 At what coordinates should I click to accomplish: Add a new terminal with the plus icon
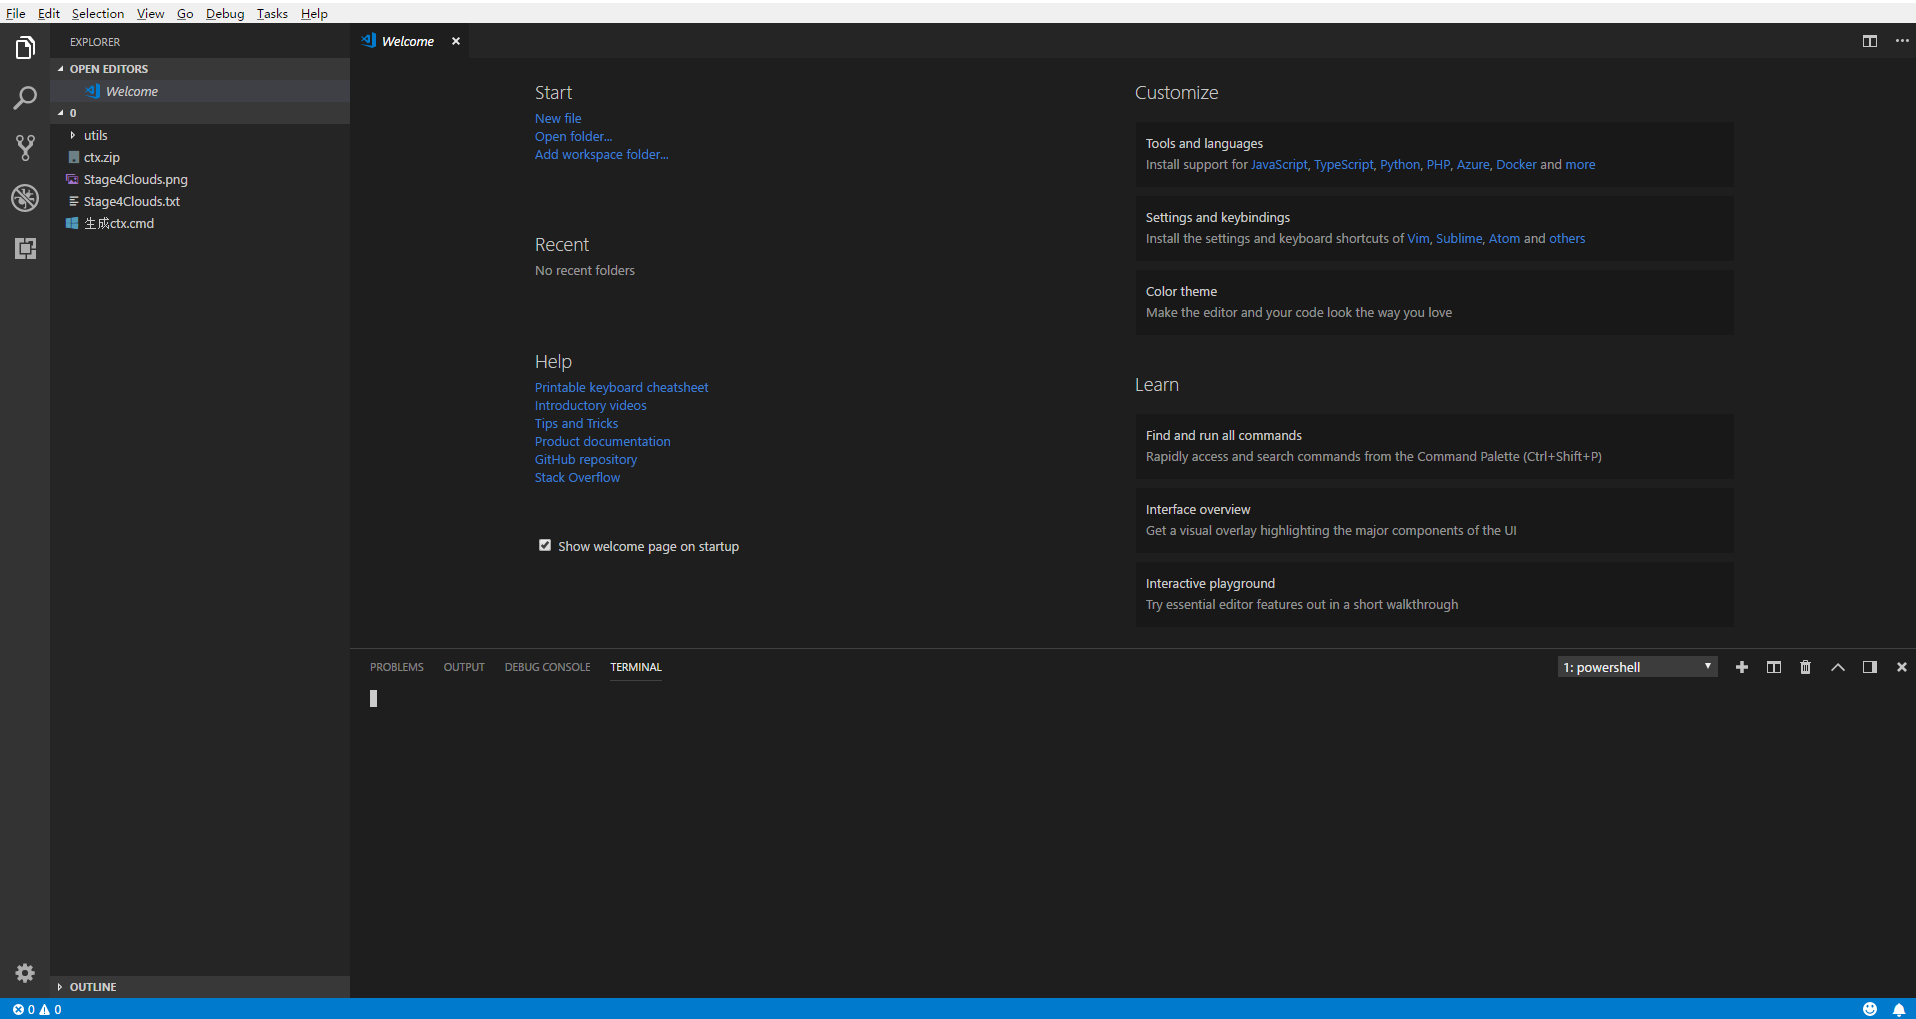1742,666
